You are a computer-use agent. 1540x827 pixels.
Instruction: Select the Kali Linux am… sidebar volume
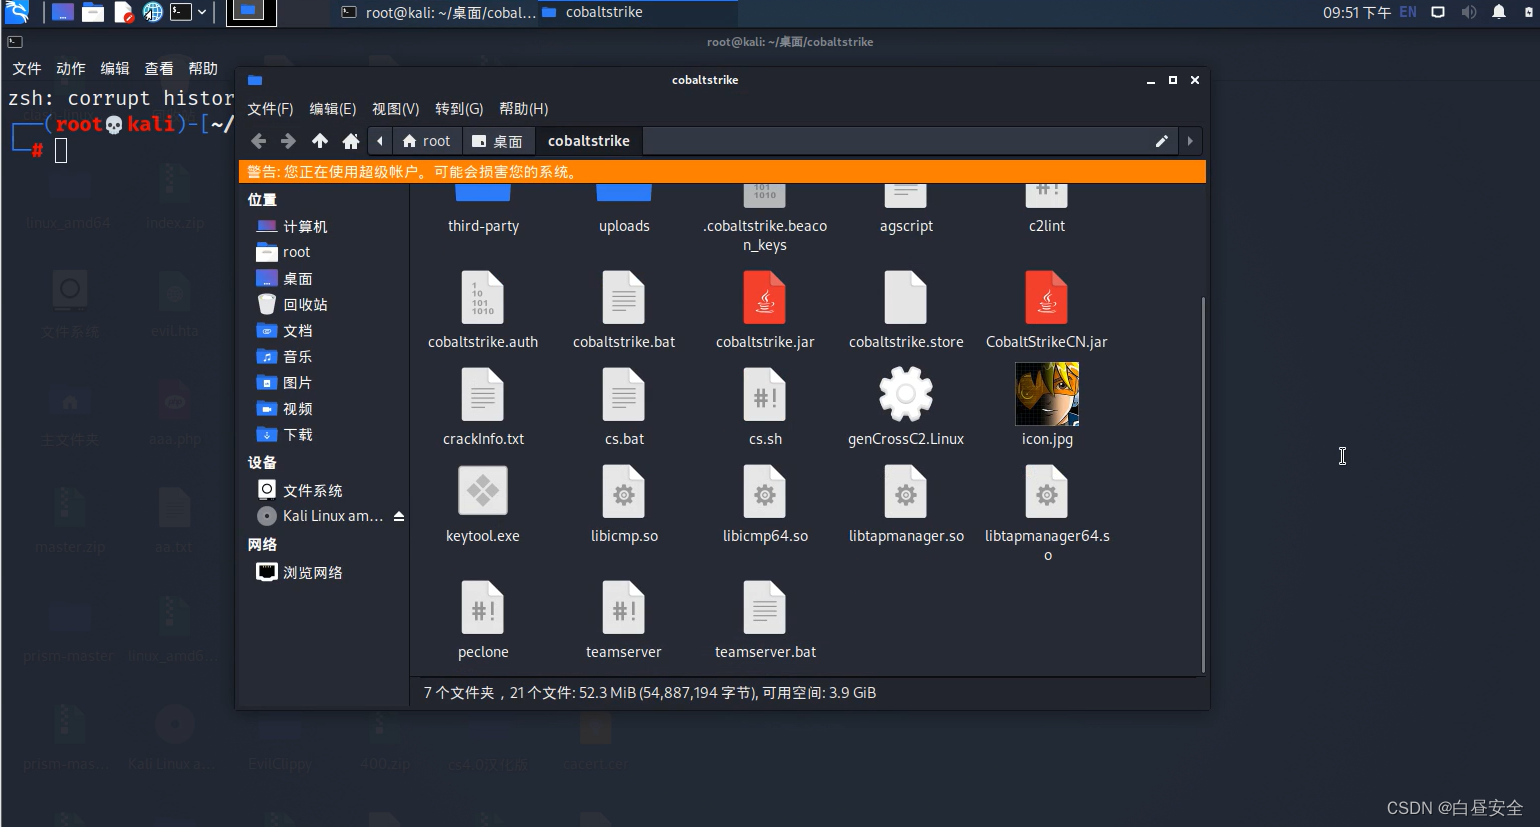pos(319,516)
